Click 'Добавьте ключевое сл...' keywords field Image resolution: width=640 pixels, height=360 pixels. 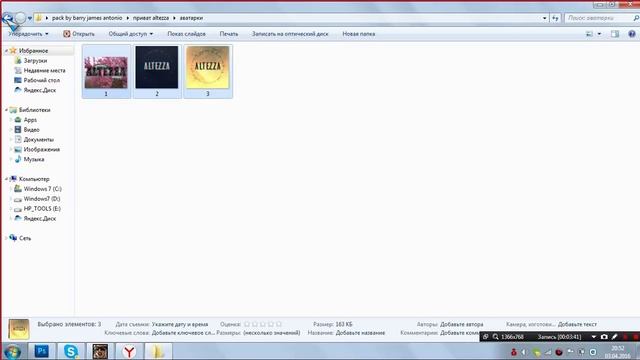click(x=183, y=333)
